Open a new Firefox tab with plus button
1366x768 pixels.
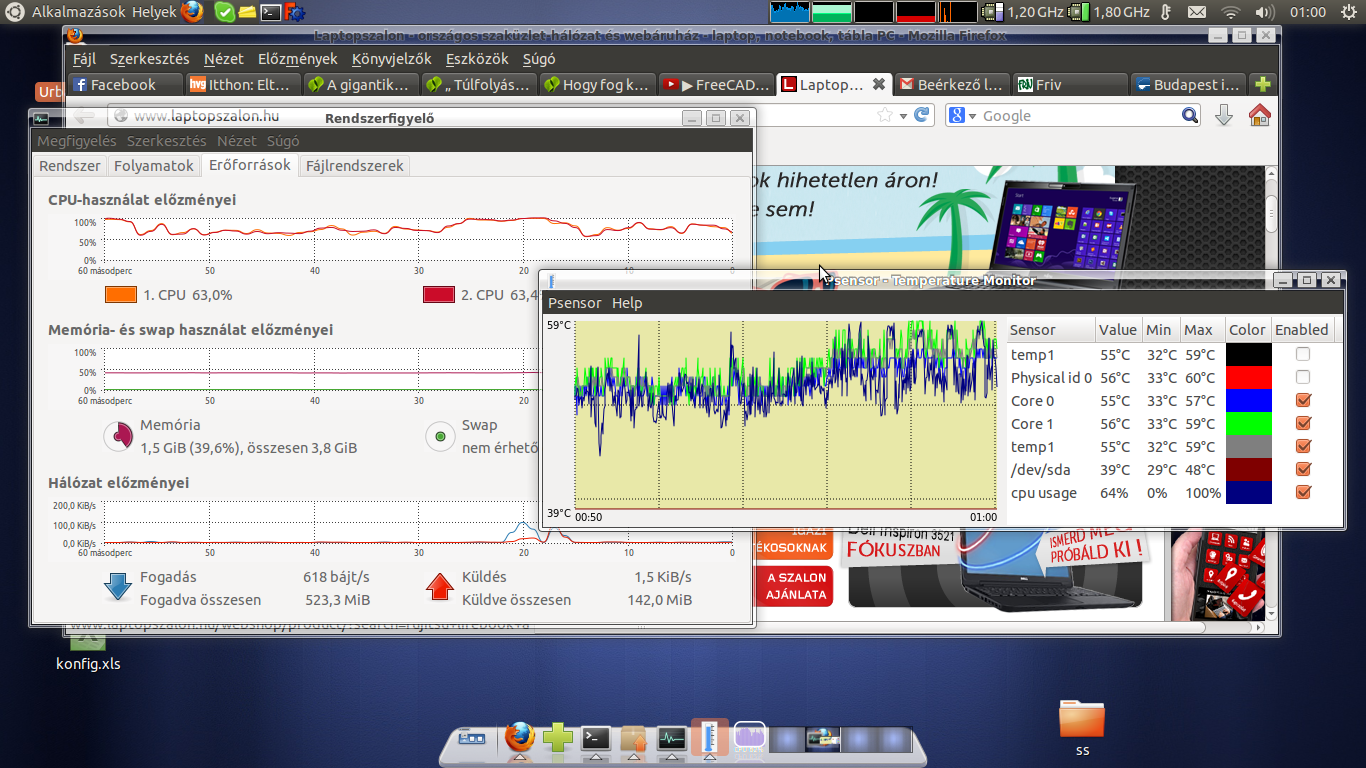(1263, 85)
